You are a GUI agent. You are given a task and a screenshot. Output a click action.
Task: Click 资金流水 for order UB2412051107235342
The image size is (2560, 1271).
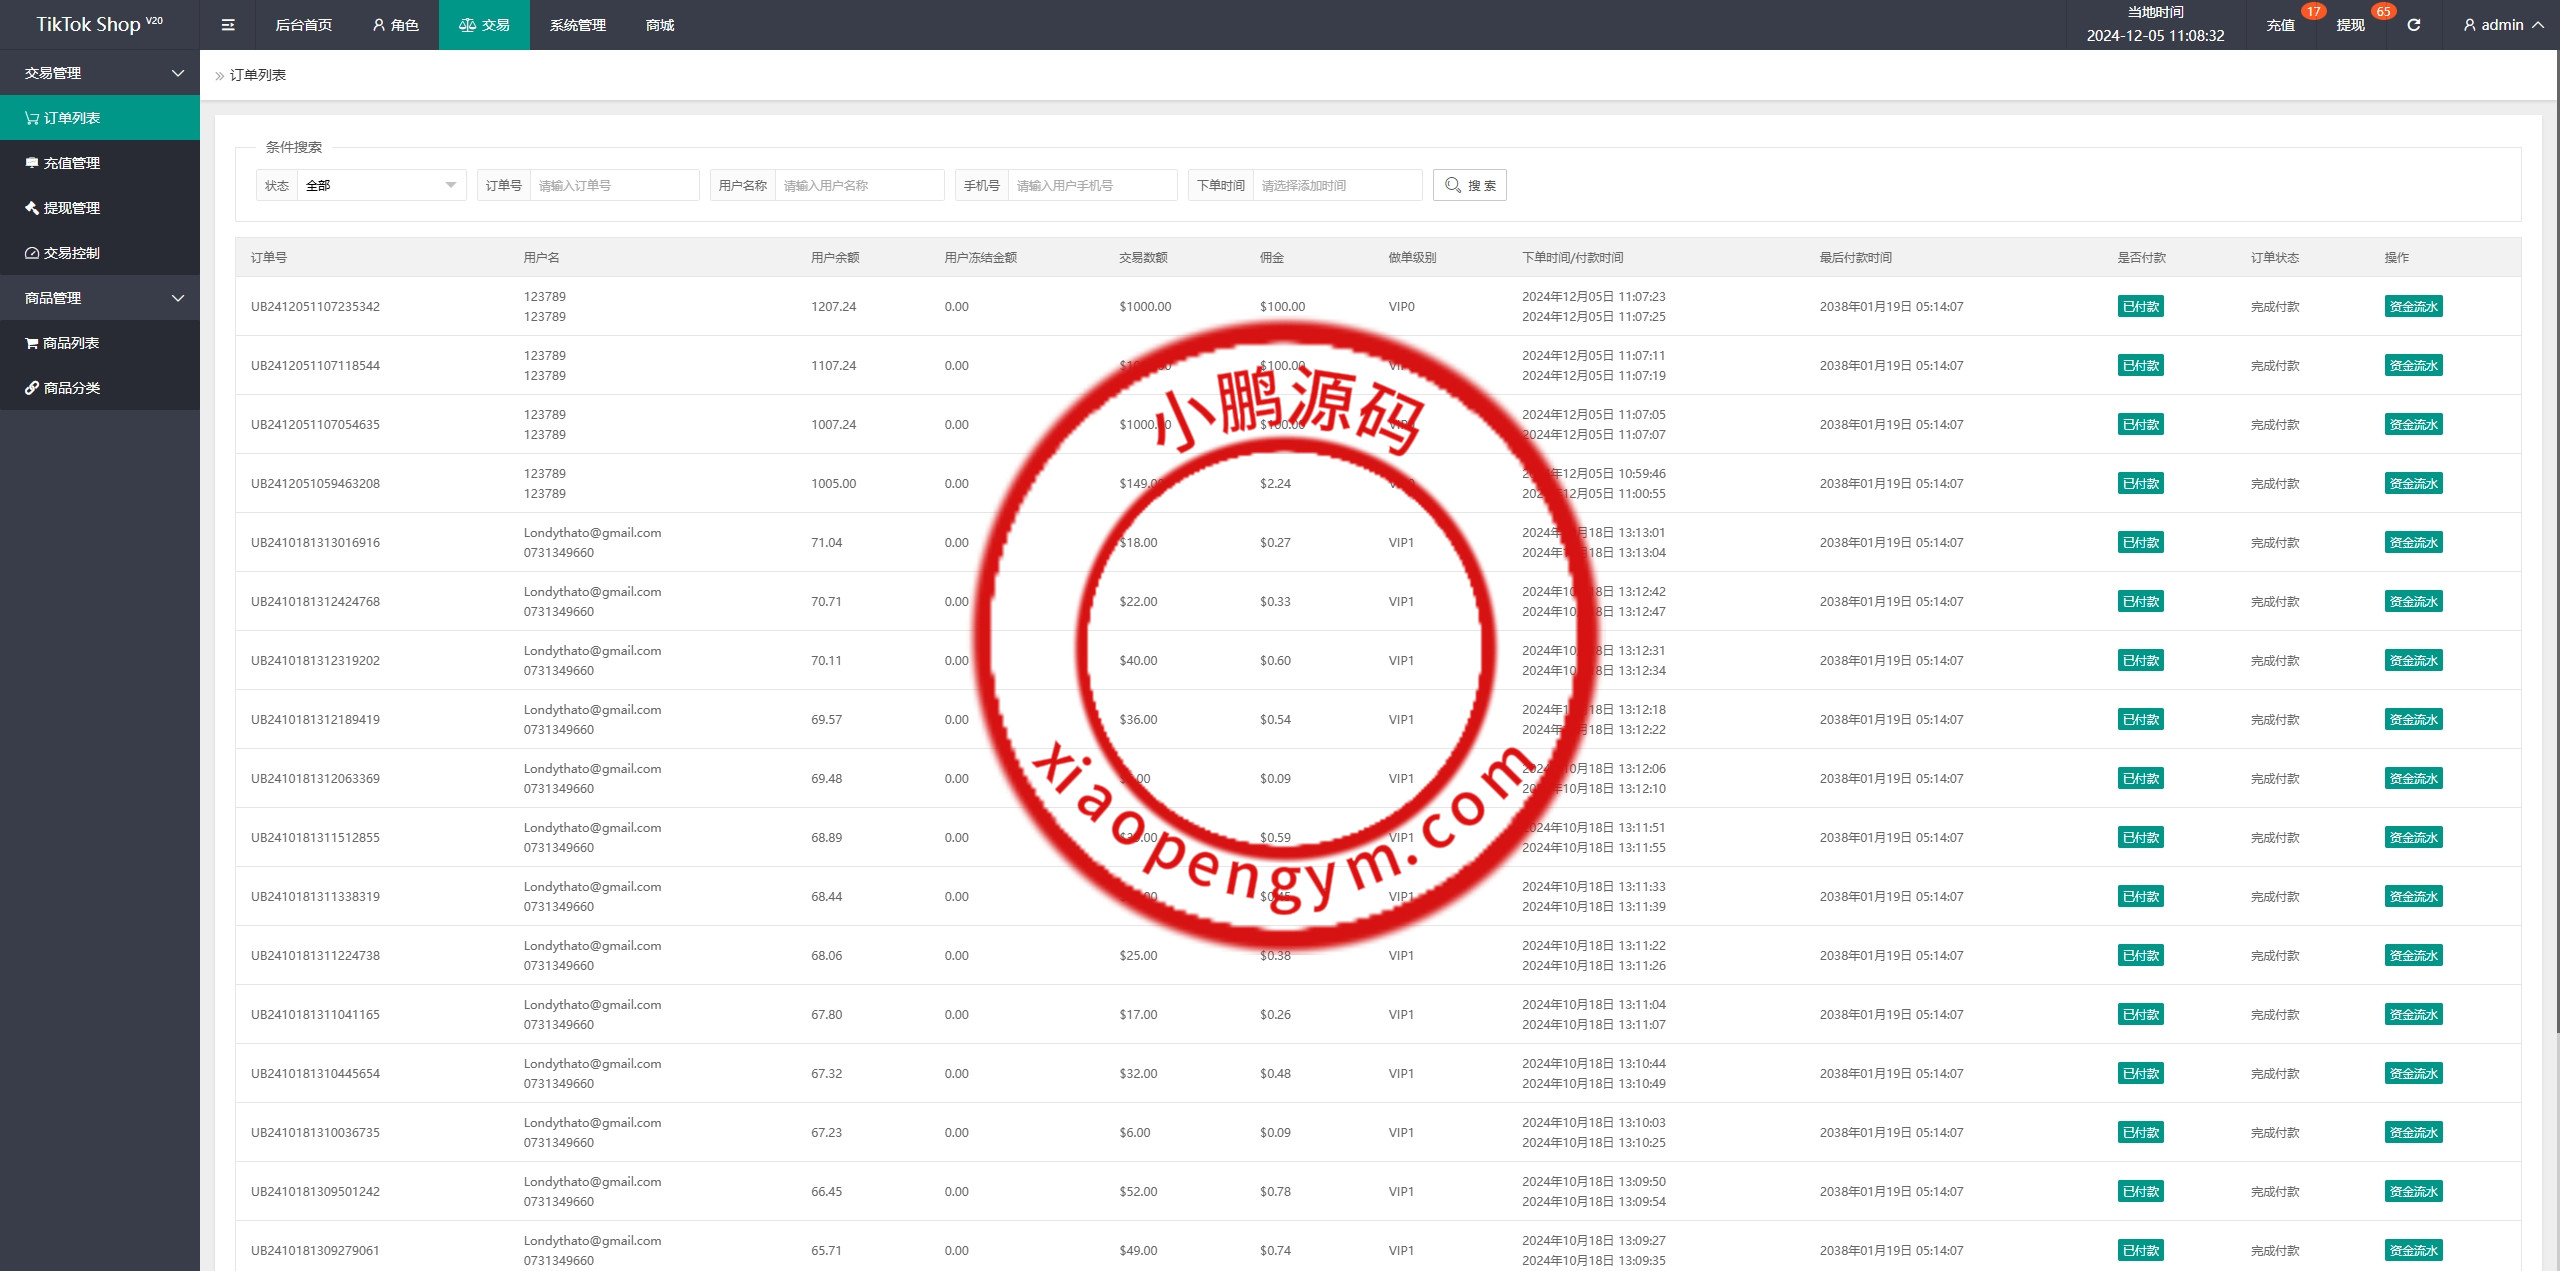pyautogui.click(x=2413, y=307)
